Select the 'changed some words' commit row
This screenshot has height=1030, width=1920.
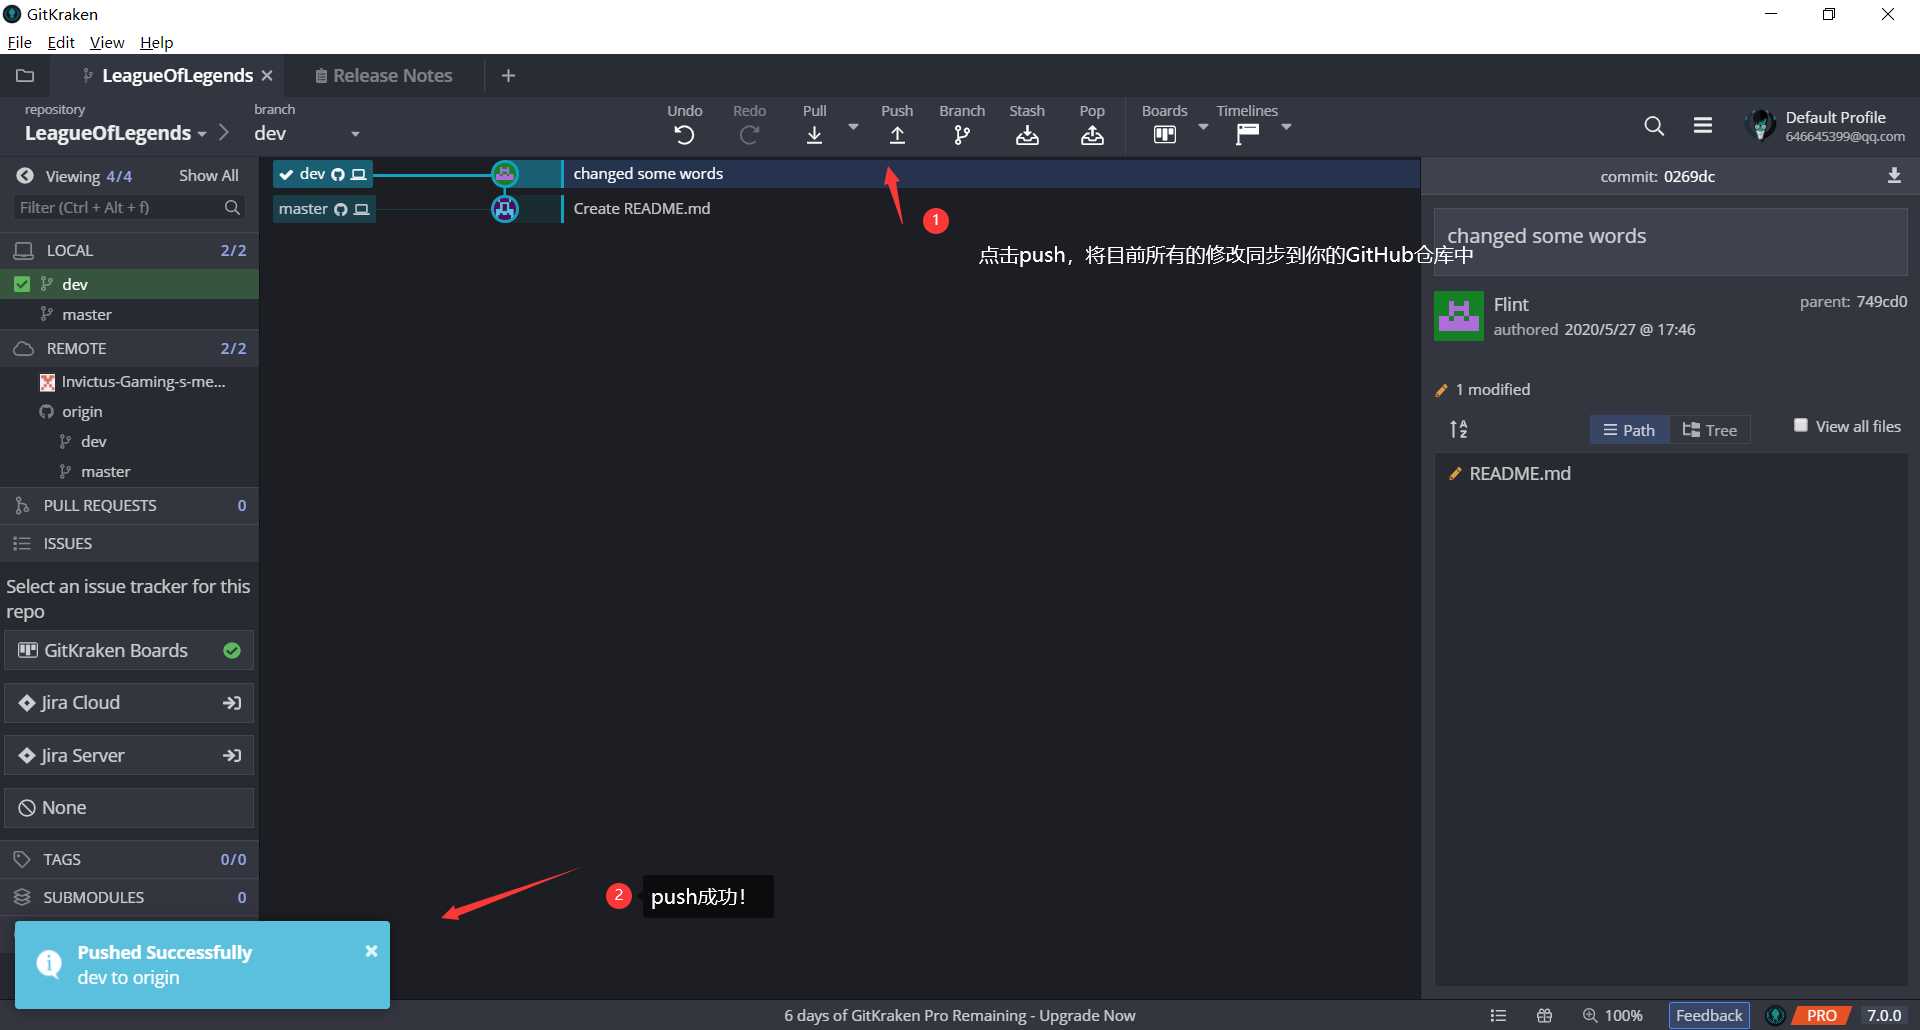[845, 174]
